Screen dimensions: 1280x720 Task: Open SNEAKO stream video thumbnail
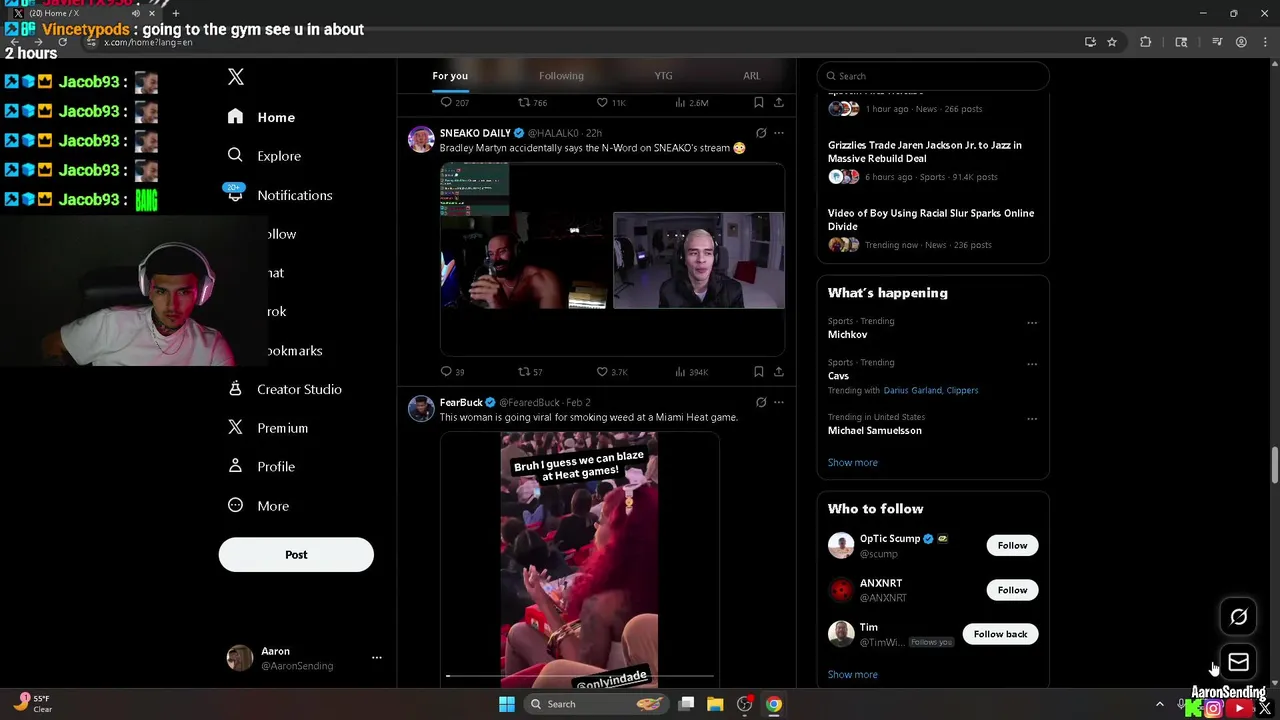[x=612, y=259]
